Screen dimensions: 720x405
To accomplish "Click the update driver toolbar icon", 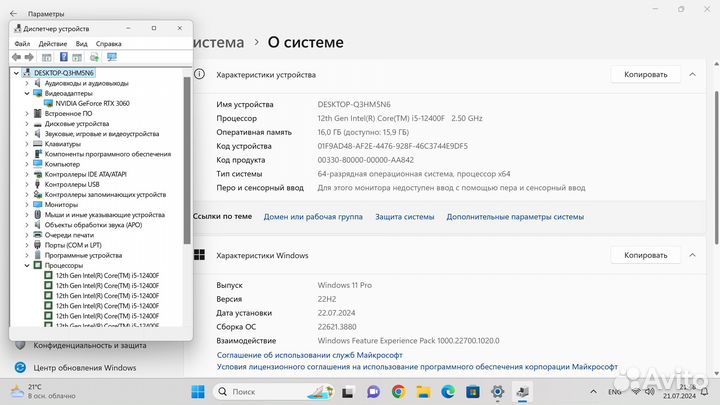I will point(94,57).
